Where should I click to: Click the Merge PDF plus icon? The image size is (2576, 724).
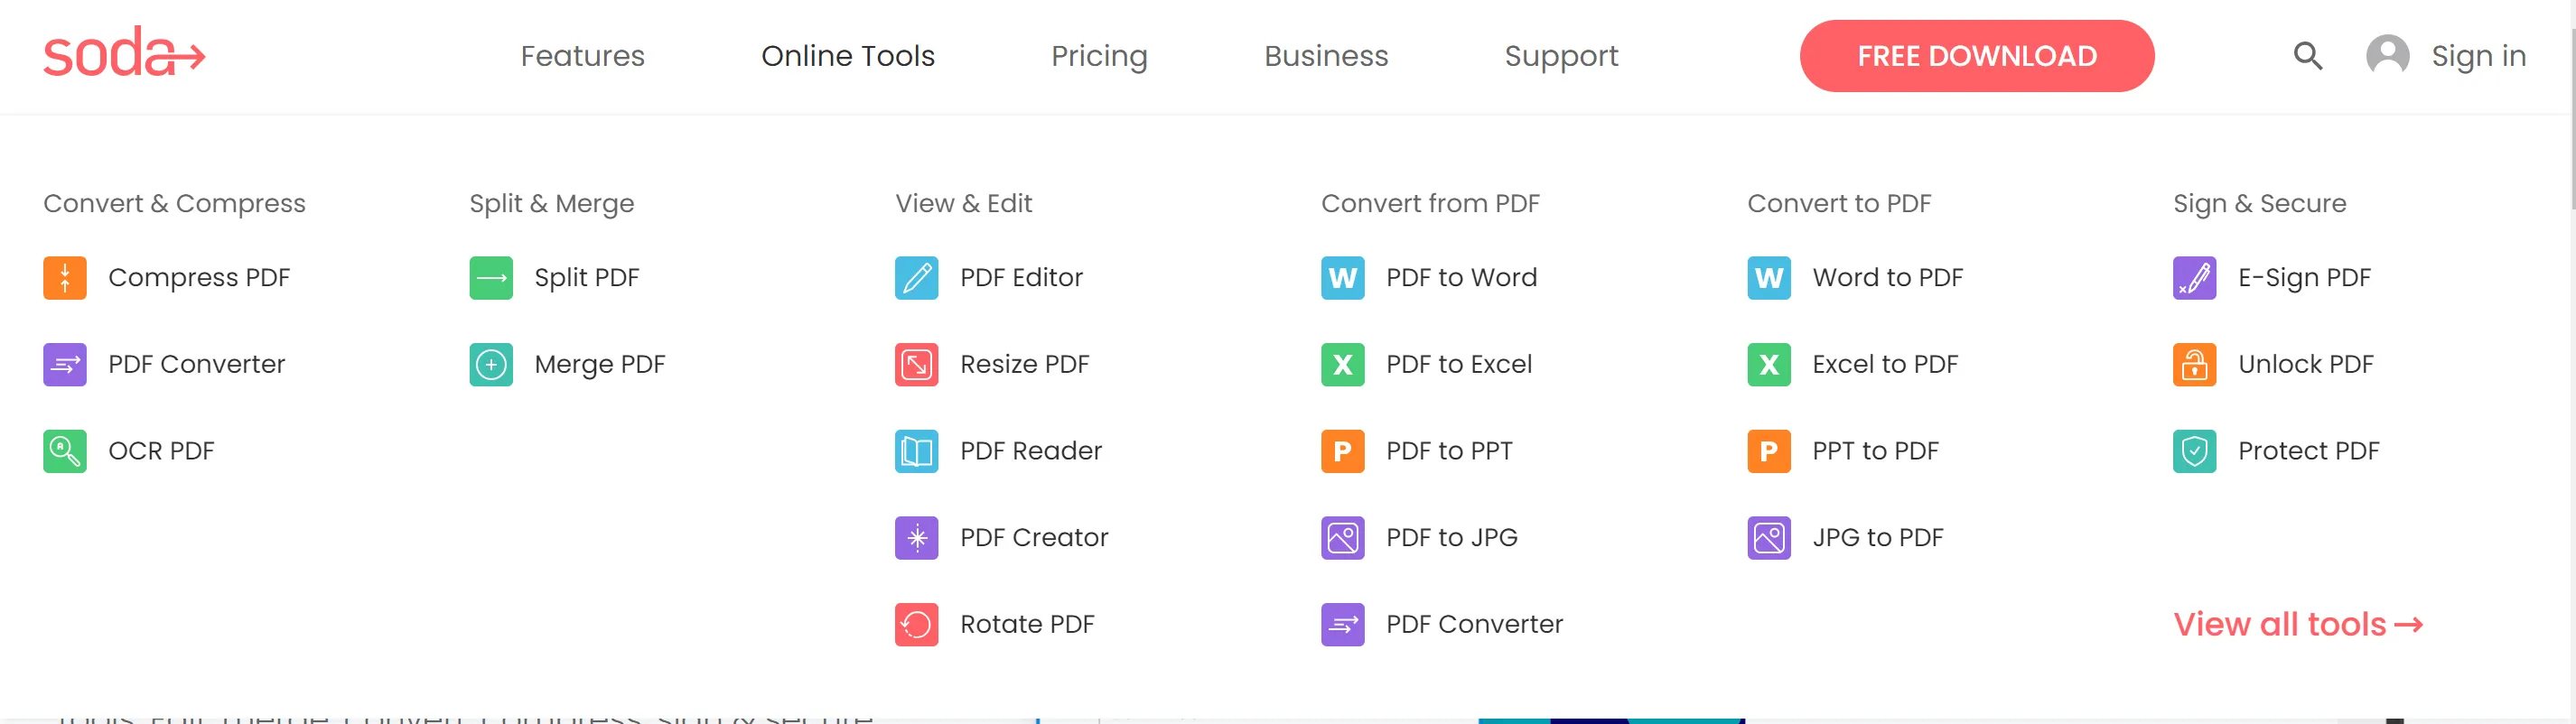pos(491,365)
